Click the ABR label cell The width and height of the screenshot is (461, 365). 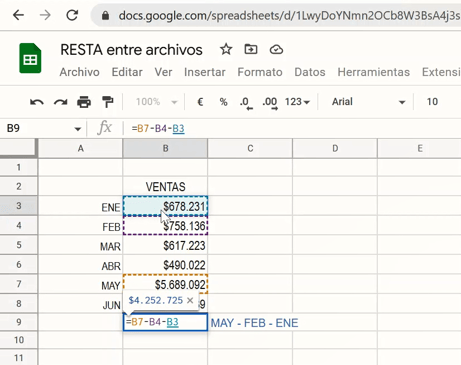click(80, 265)
